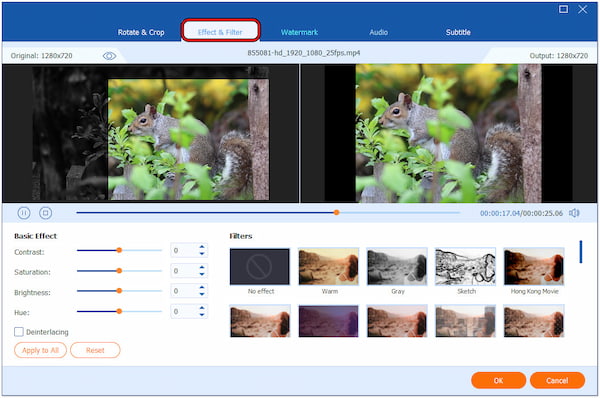The height and width of the screenshot is (398, 600).
Task: Mute the volume speaker icon
Action: [574, 213]
